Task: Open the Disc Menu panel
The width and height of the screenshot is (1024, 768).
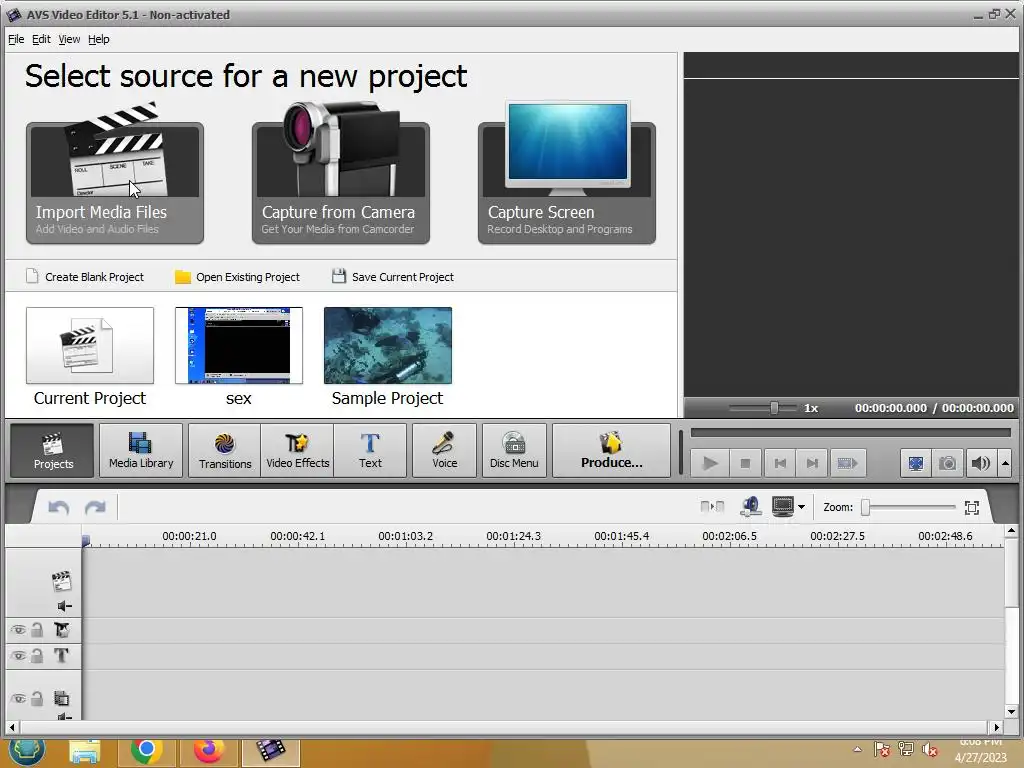Action: (515, 451)
